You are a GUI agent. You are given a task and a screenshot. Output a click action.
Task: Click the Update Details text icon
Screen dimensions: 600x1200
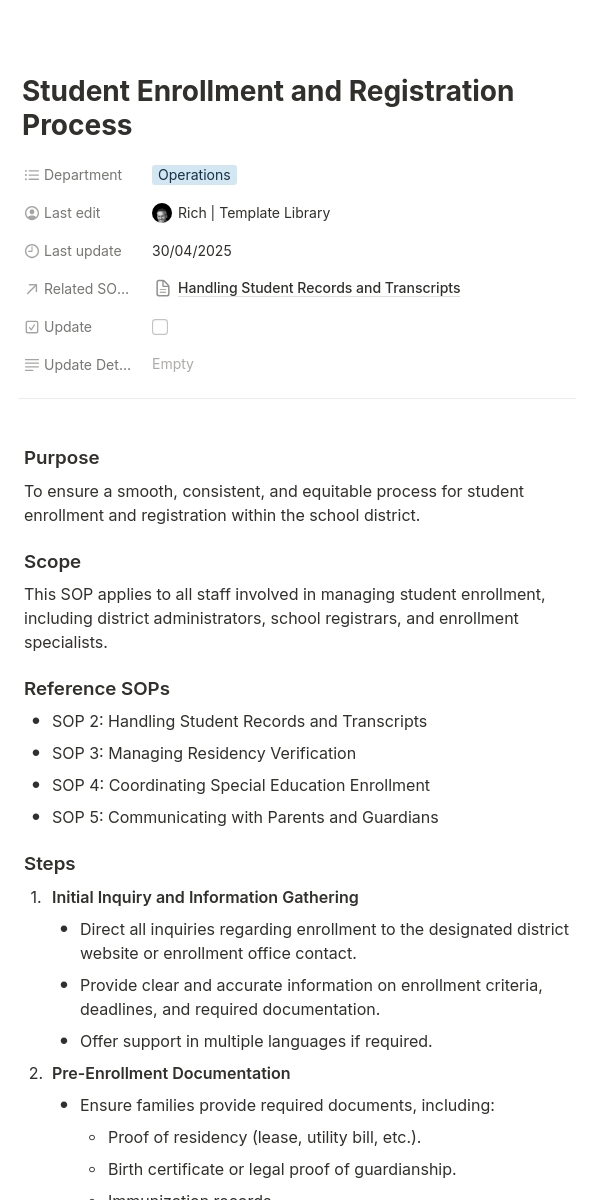pos(32,365)
